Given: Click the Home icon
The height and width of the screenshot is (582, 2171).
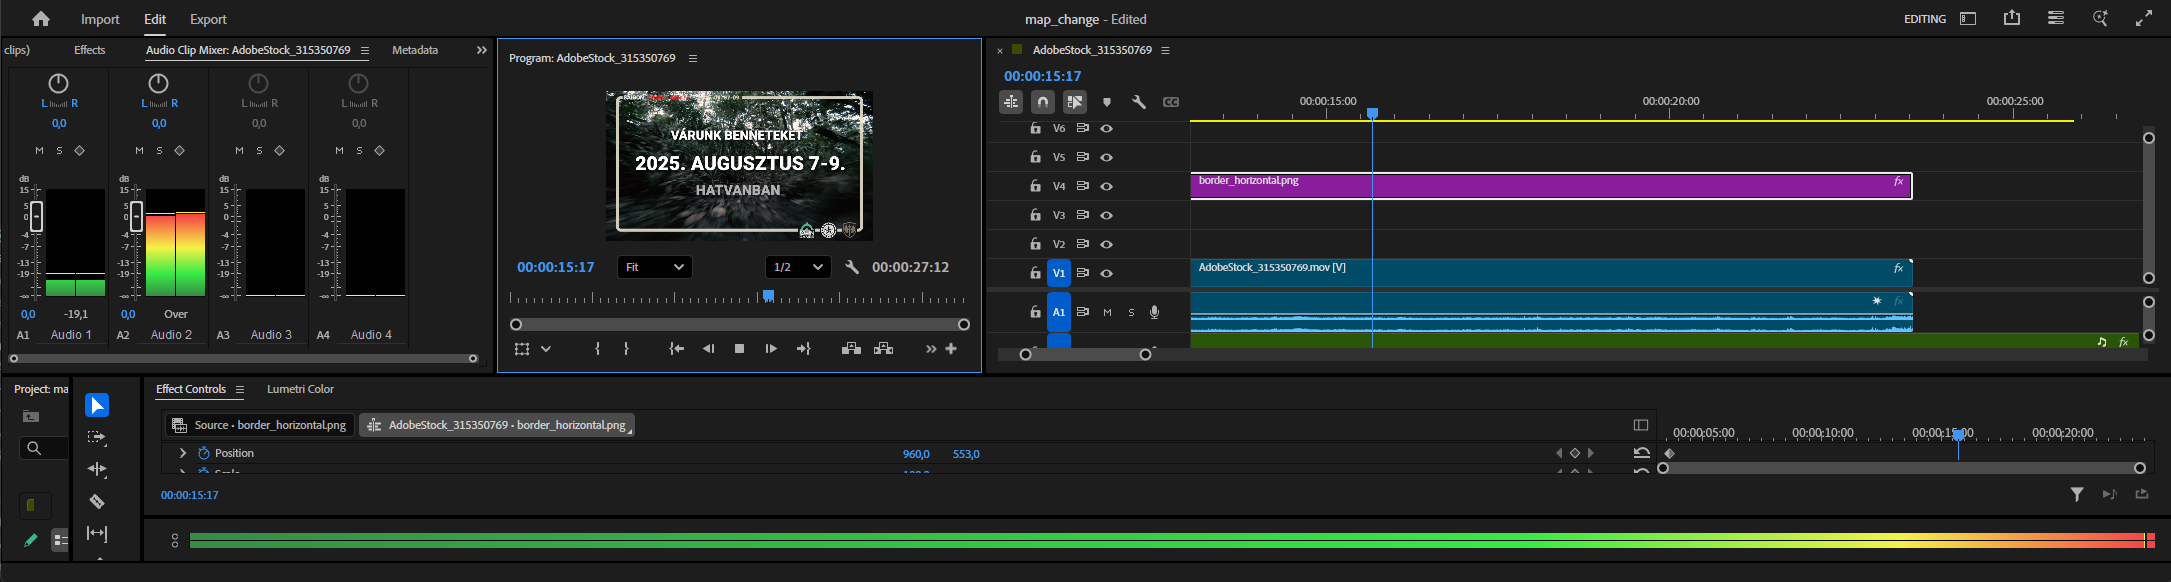Looking at the screenshot, I should (x=41, y=19).
